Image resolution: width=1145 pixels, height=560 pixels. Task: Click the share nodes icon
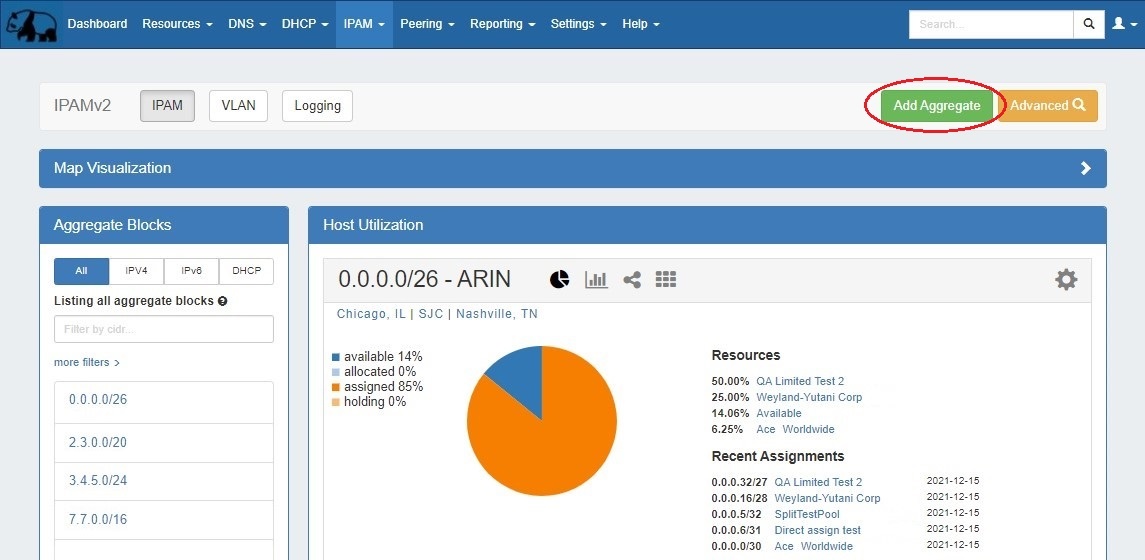coord(632,280)
